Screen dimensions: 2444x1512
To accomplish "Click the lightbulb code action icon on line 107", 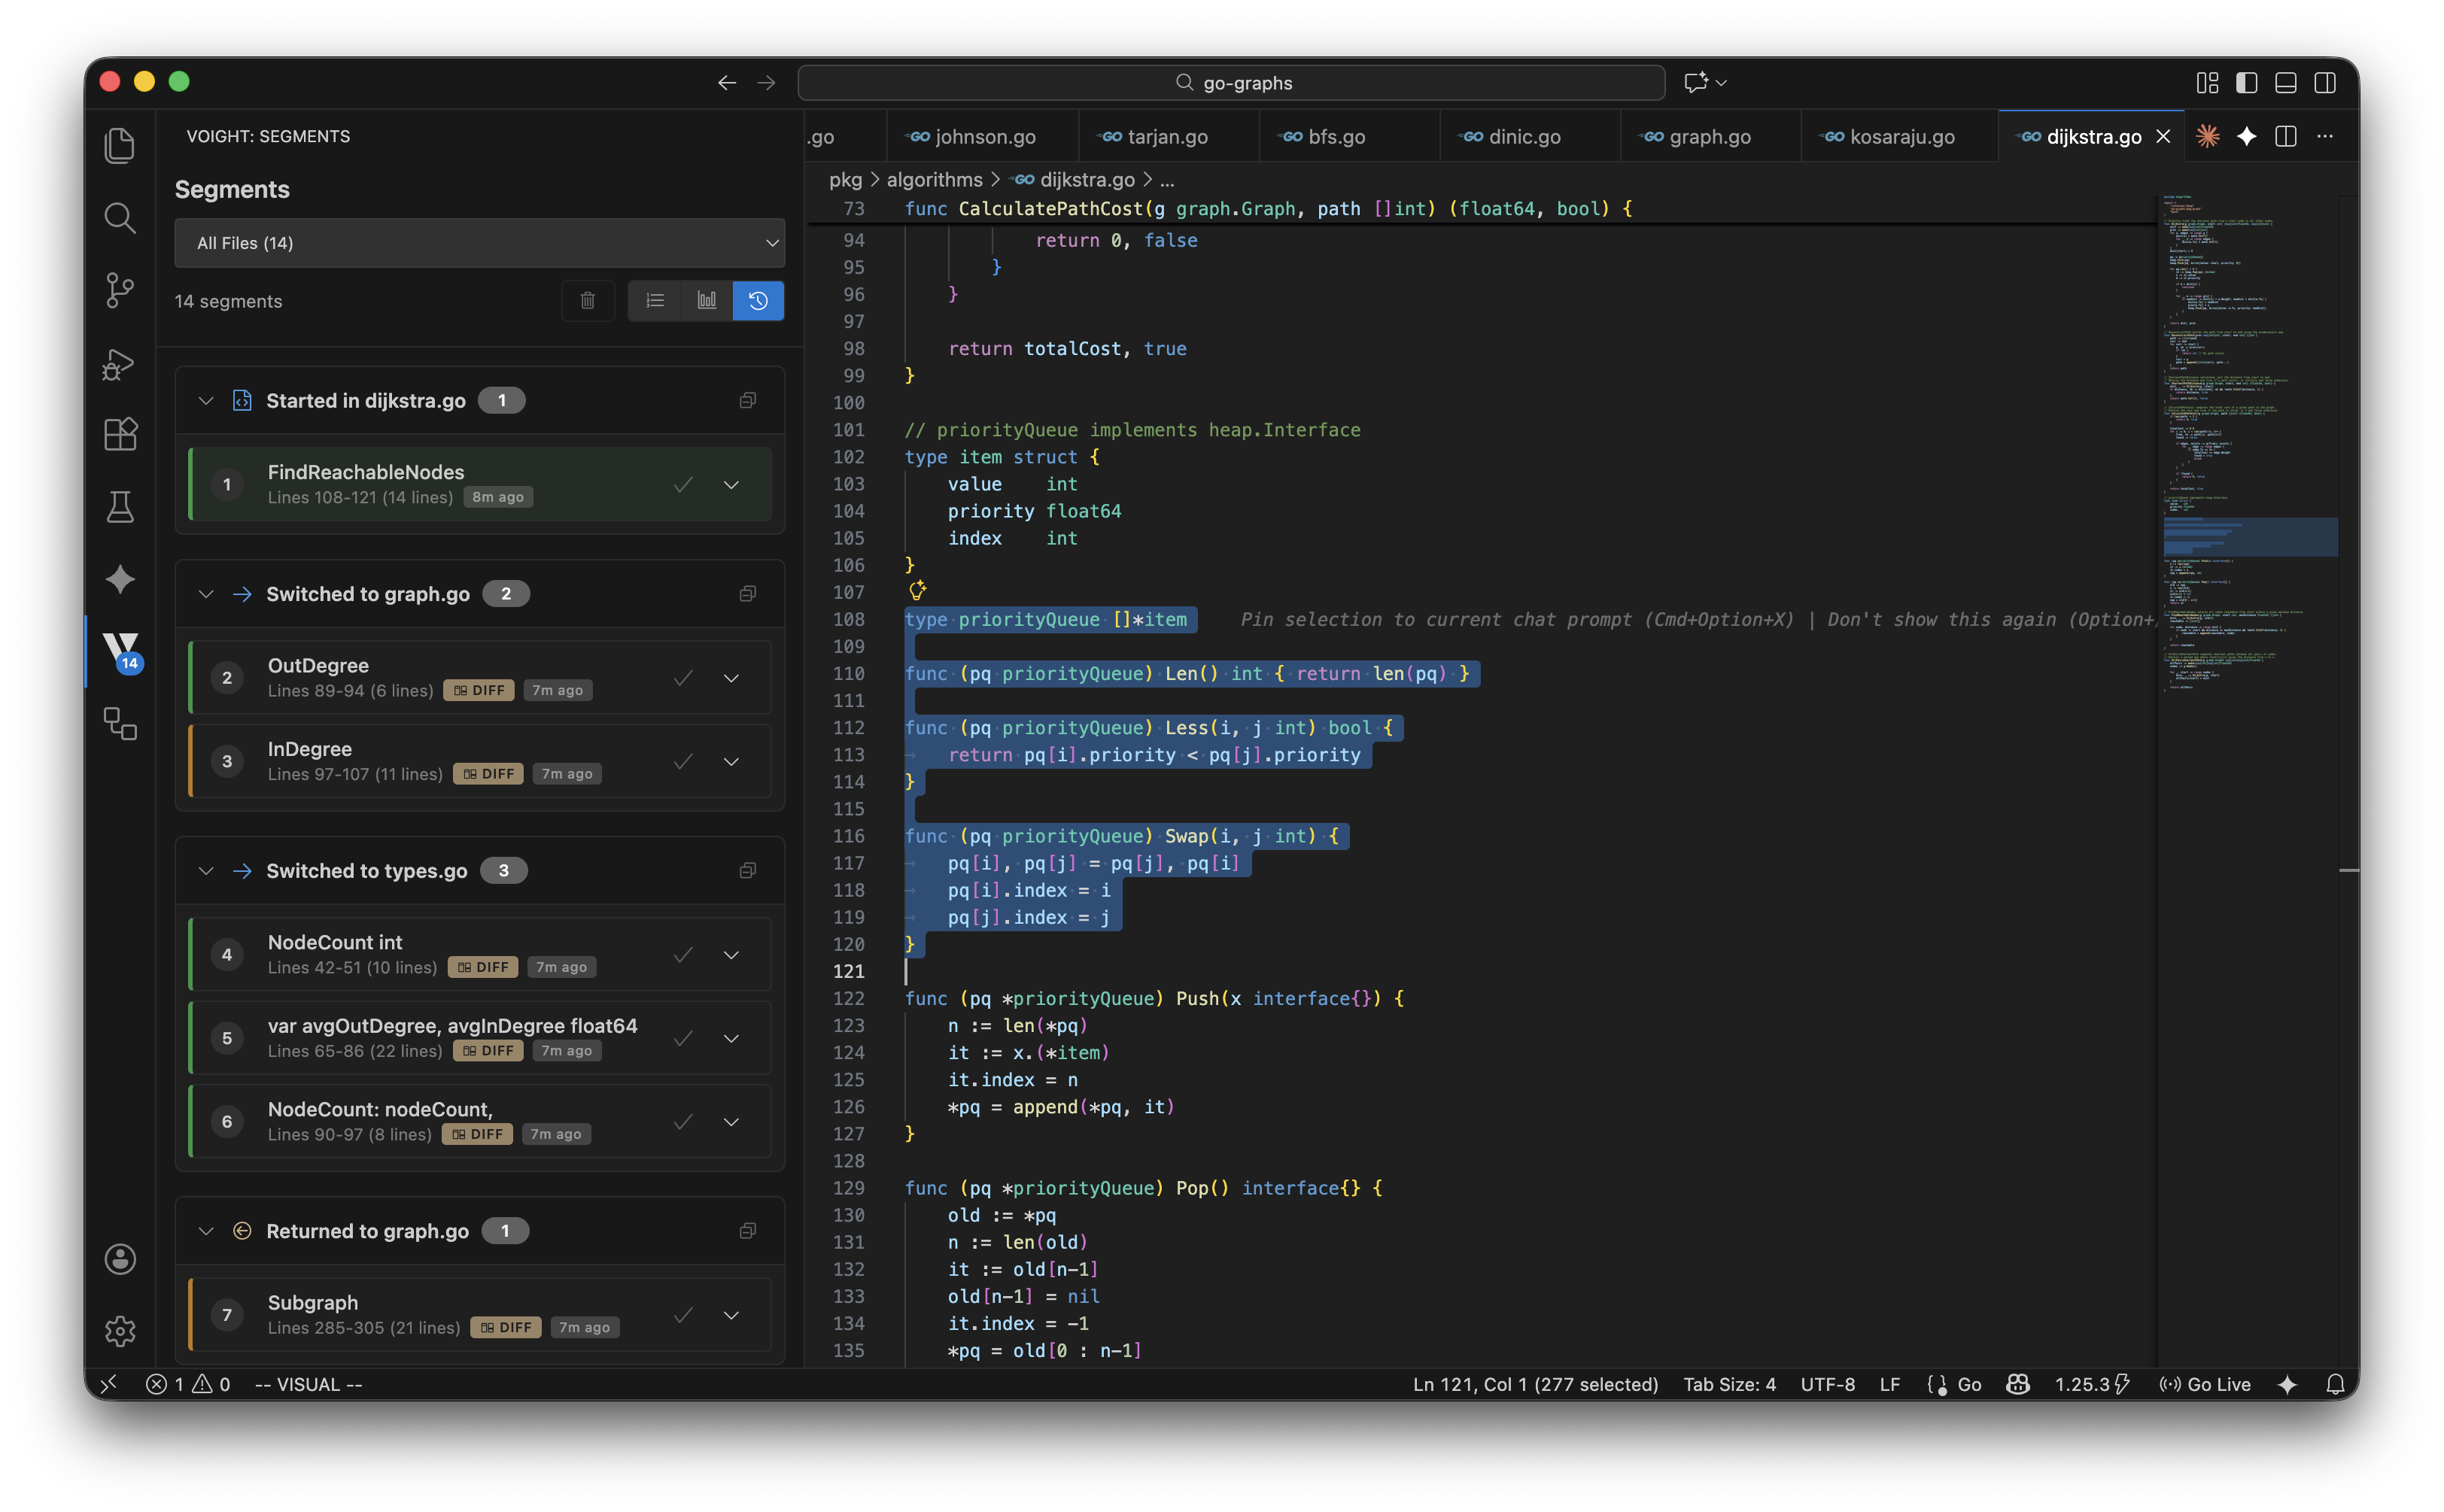I will click(917, 591).
